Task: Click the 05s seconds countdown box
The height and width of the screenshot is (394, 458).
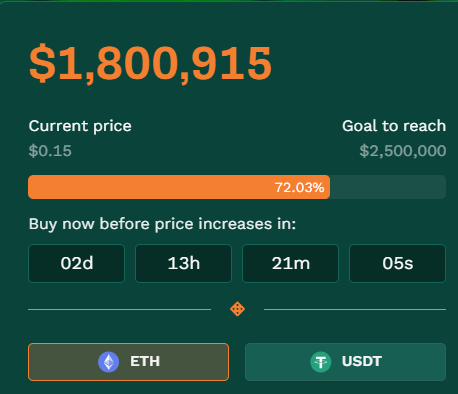Action: (397, 263)
